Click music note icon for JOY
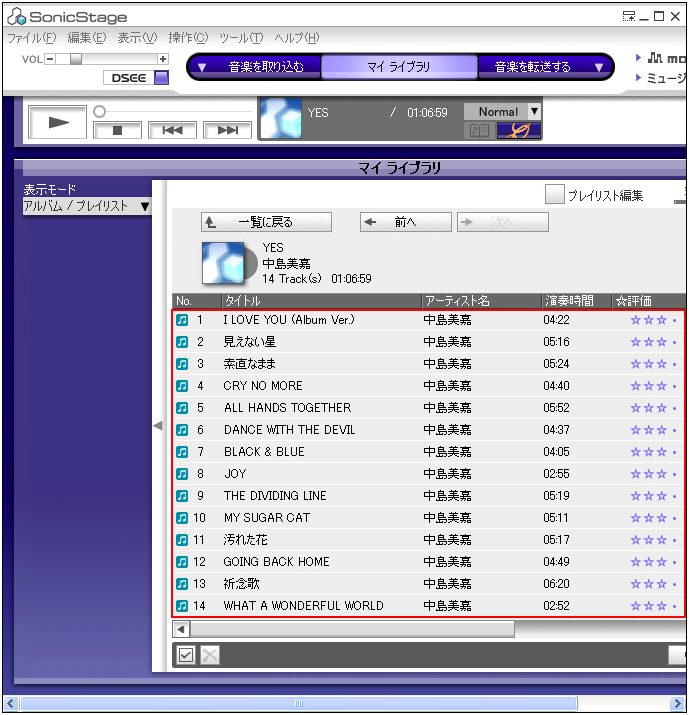The height and width of the screenshot is (715, 689). click(182, 474)
